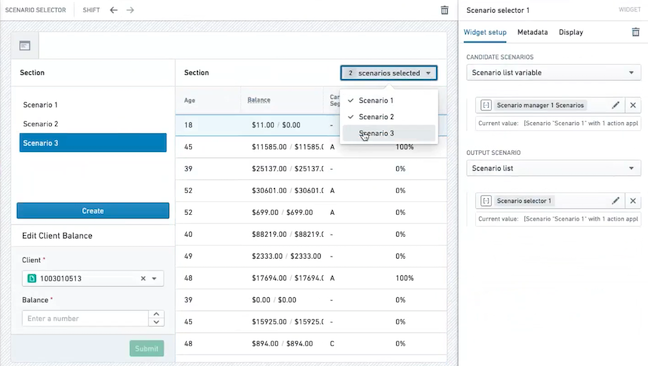
Task: Click the Submit button
Action: pyautogui.click(x=147, y=348)
